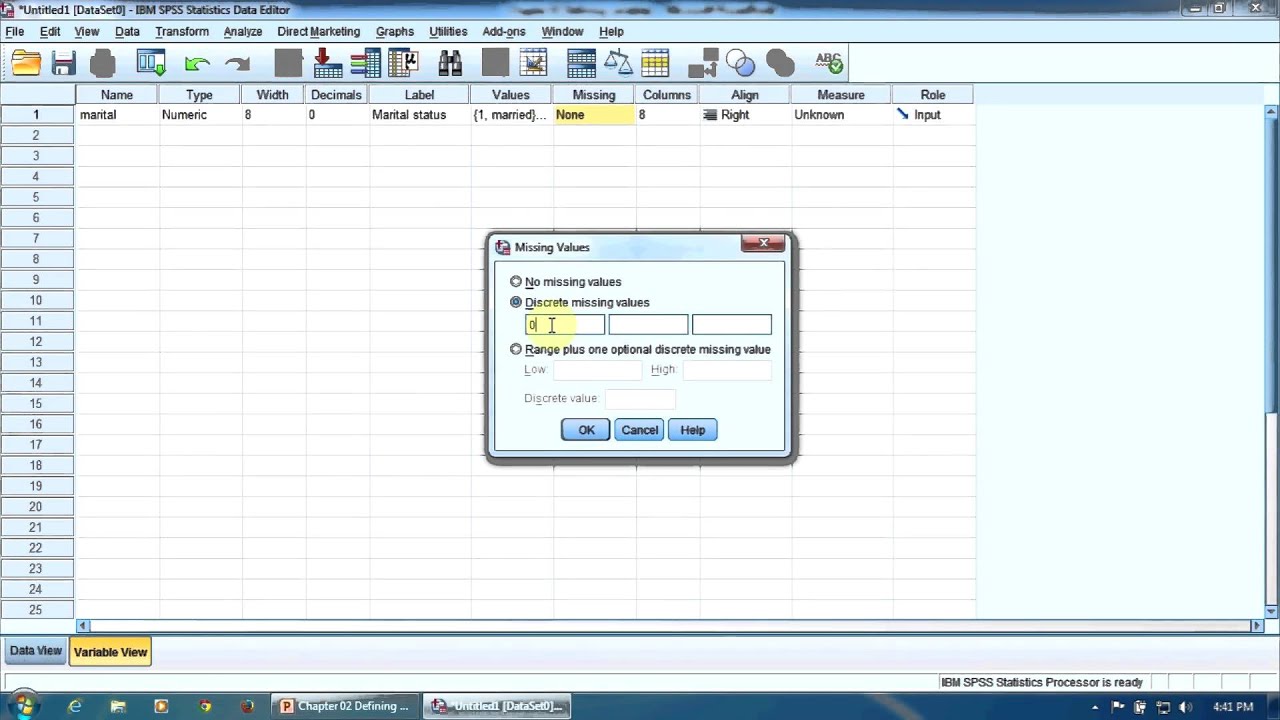The height and width of the screenshot is (720, 1280).
Task: Select the Discrete missing values option
Action: coord(579,302)
